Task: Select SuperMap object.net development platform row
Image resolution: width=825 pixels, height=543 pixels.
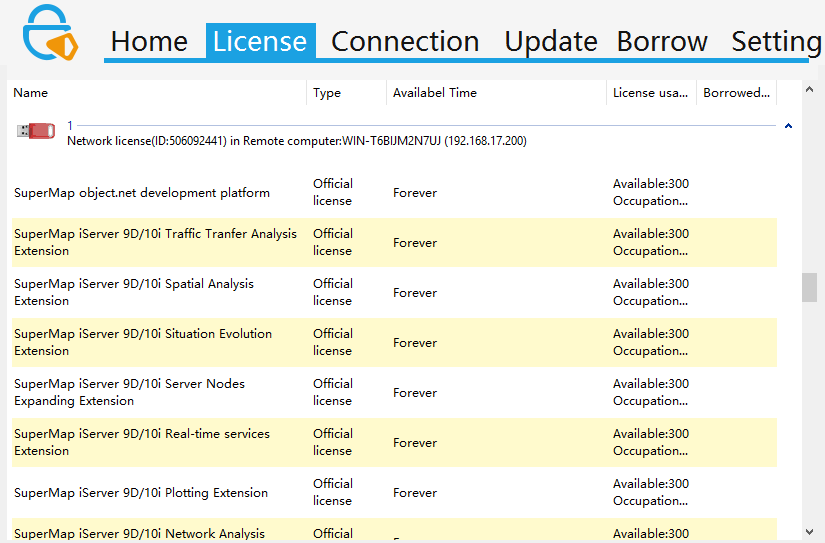Action: click(142, 193)
